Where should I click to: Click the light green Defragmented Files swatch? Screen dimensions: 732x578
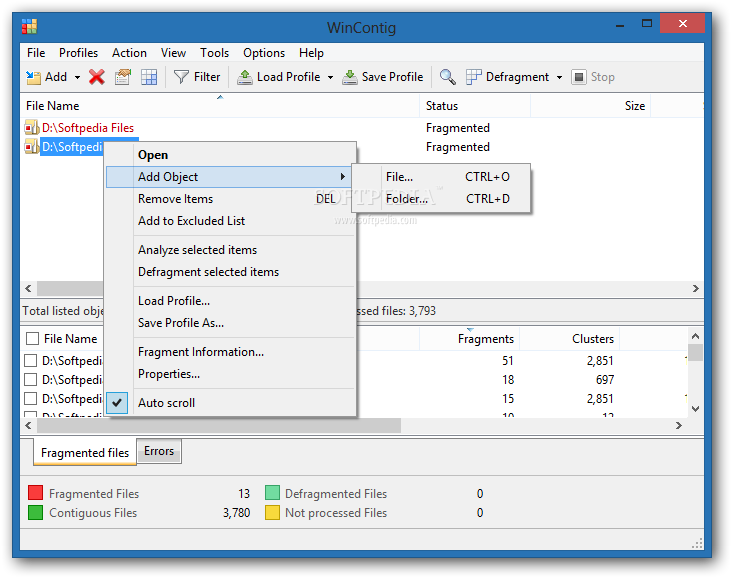[272, 493]
